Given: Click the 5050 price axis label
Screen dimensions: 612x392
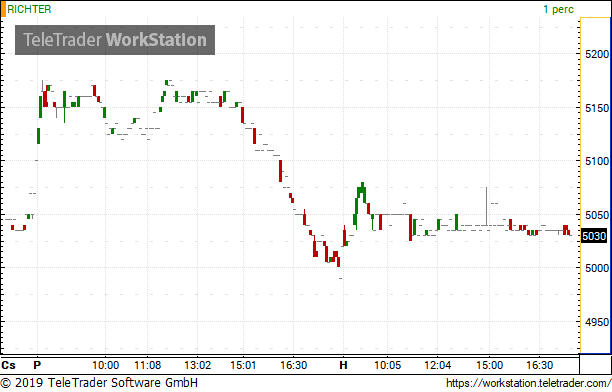Looking at the screenshot, I should [x=597, y=215].
